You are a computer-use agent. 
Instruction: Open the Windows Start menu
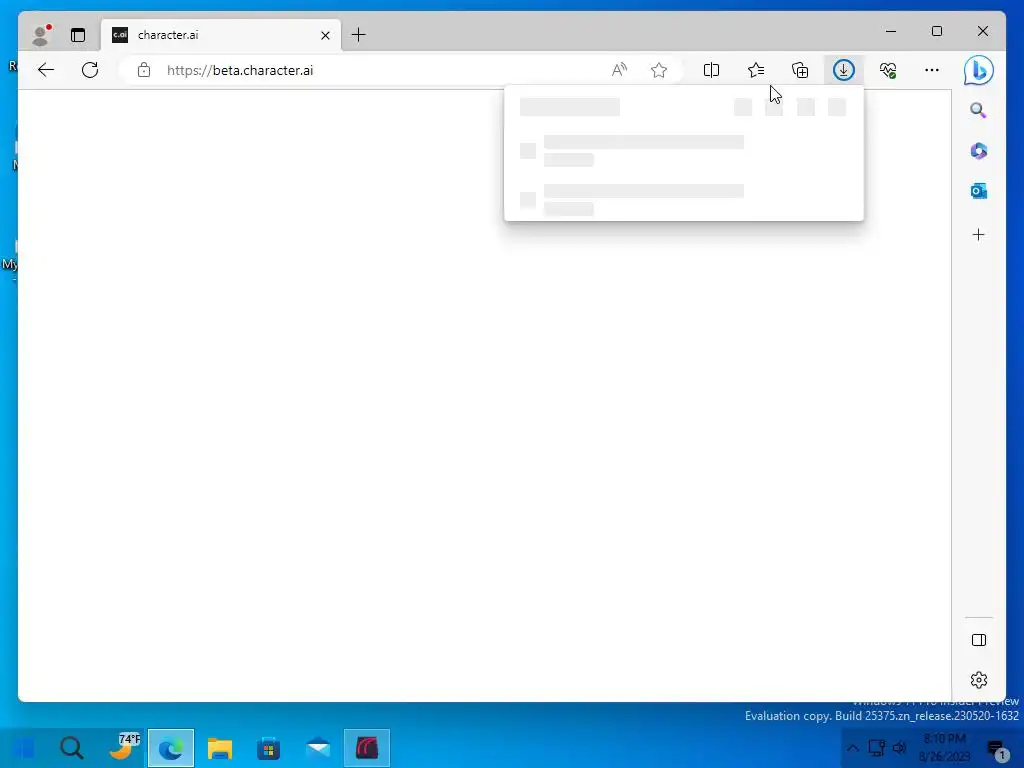click(24, 748)
